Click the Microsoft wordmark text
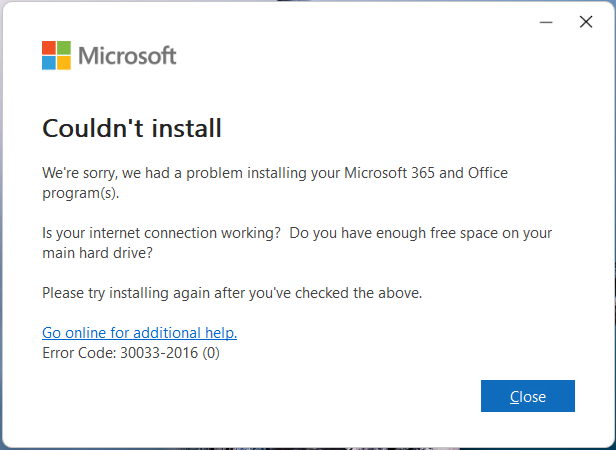The width and height of the screenshot is (616, 450). pyautogui.click(x=127, y=55)
